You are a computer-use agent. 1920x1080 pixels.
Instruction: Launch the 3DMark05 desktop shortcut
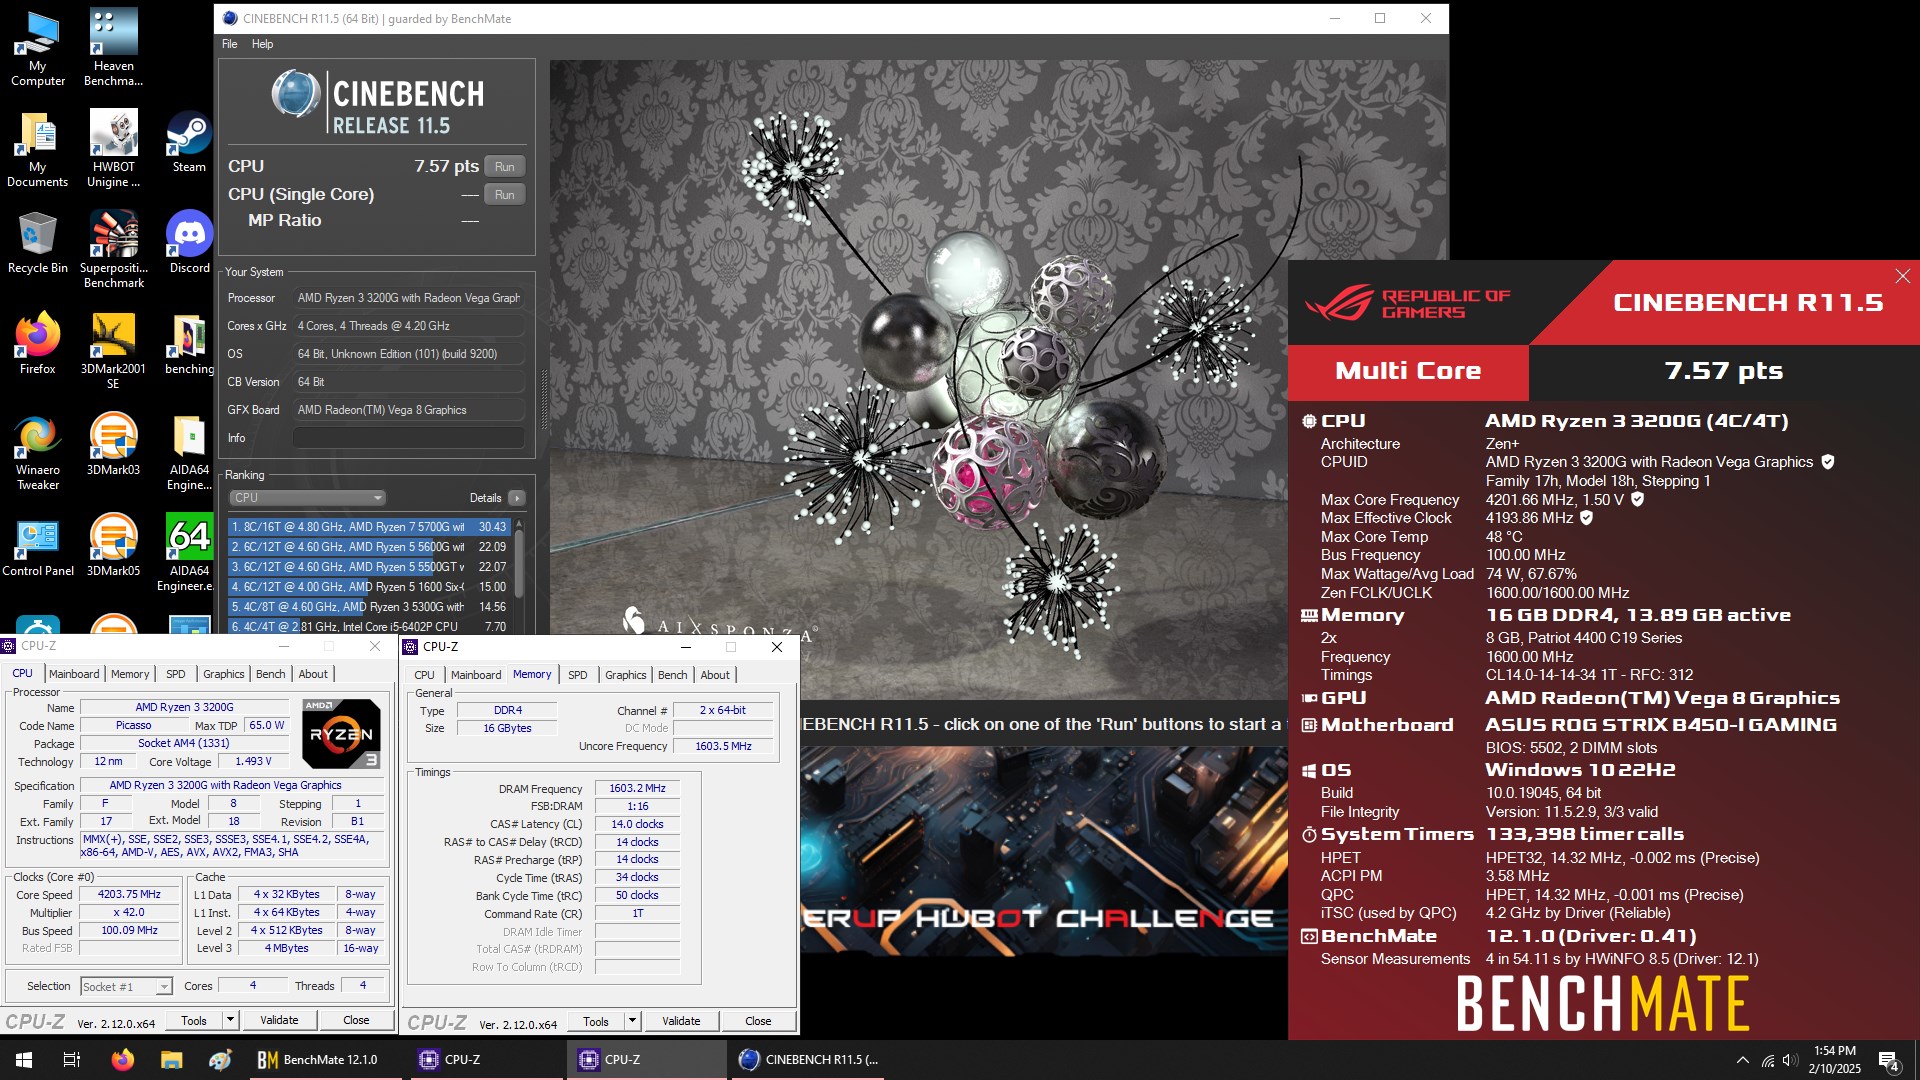[x=113, y=546]
